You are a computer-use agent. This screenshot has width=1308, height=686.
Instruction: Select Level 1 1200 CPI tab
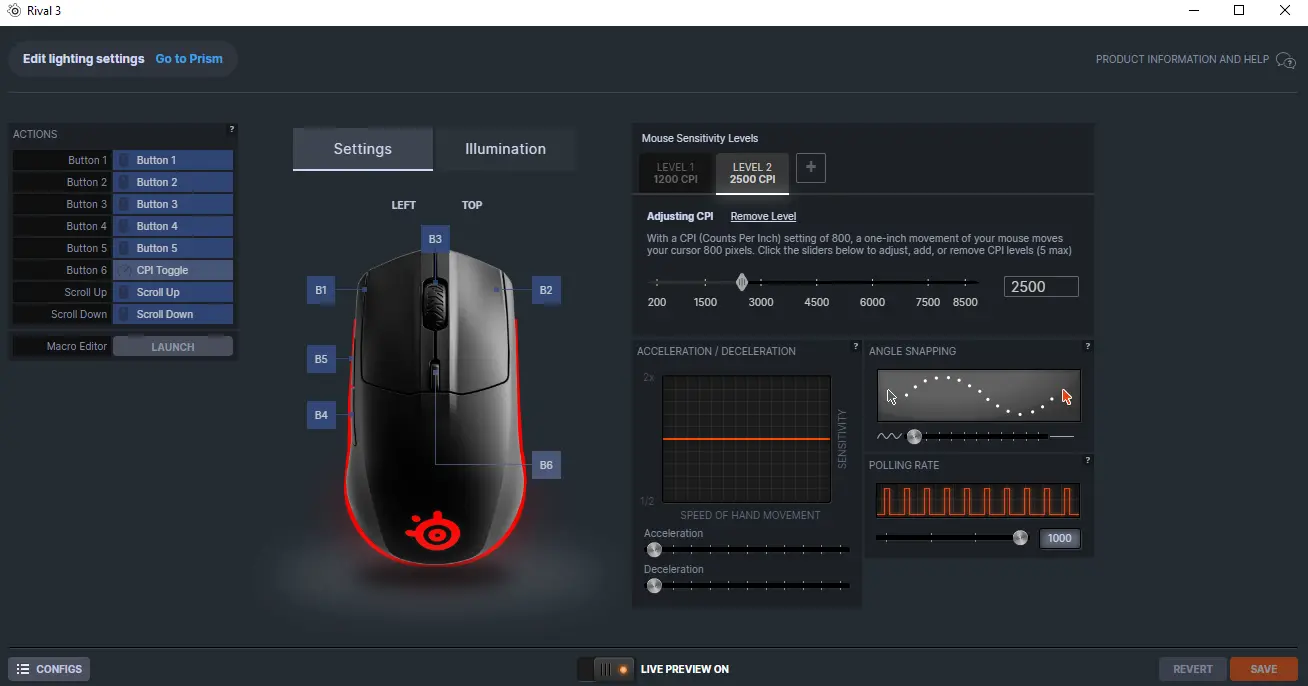click(675, 173)
